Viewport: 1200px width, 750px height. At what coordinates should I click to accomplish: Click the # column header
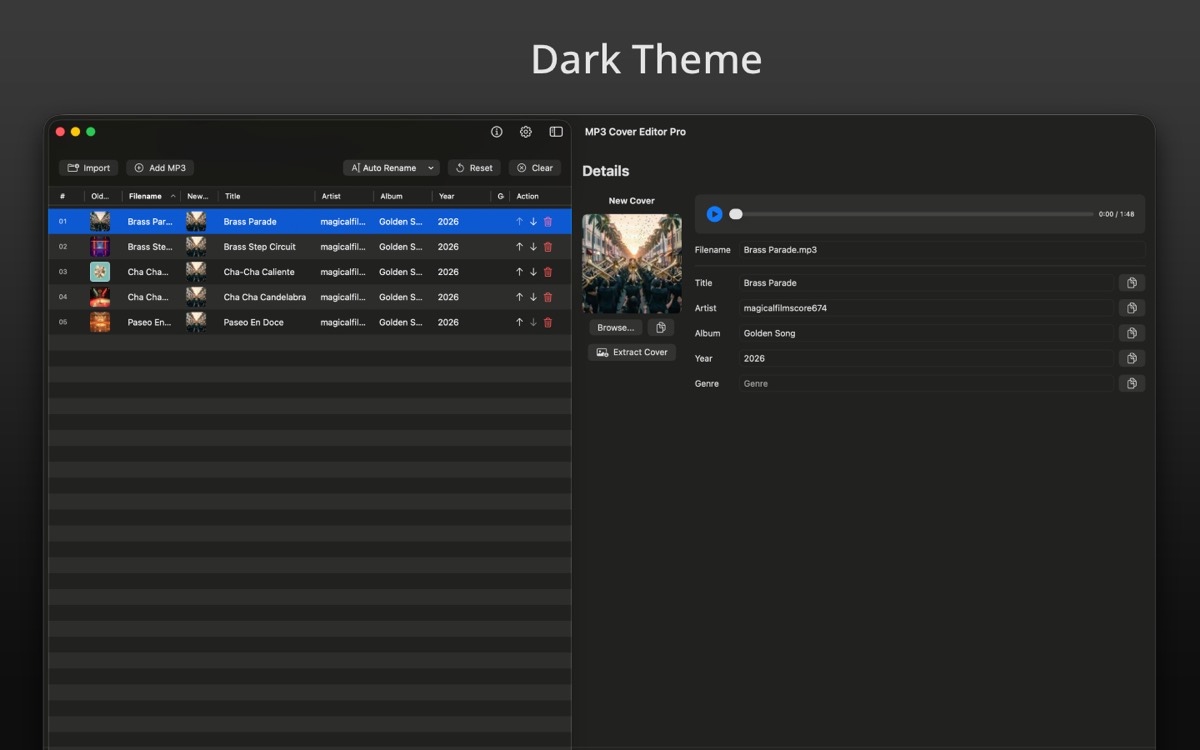(63, 196)
